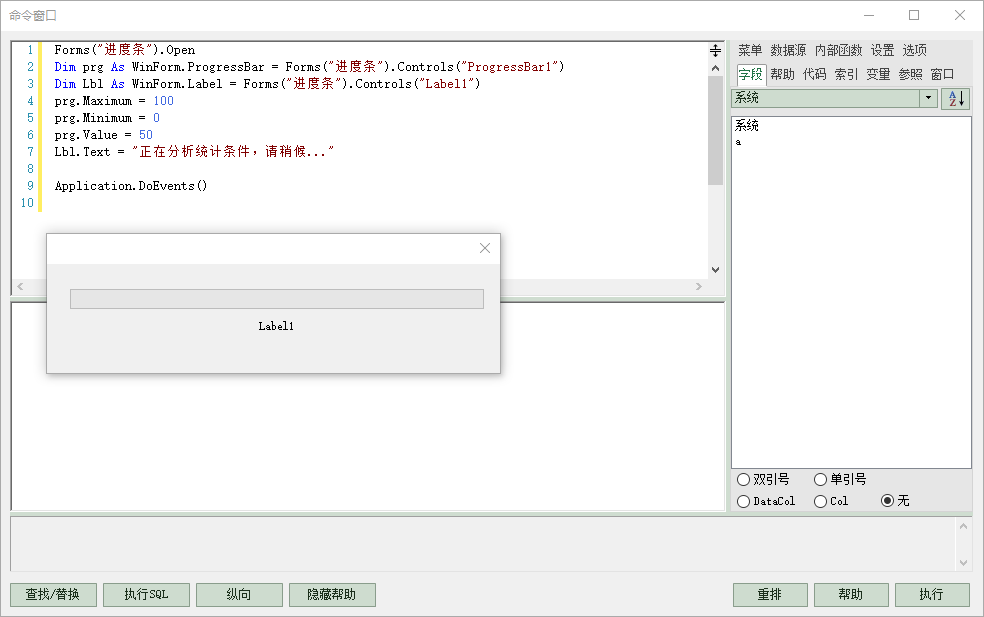Click code editor scroll down arrow
The height and width of the screenshot is (617, 984).
[x=715, y=270]
